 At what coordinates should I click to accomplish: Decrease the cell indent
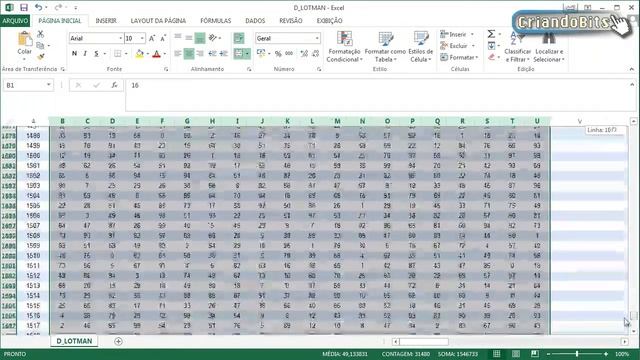212,53
